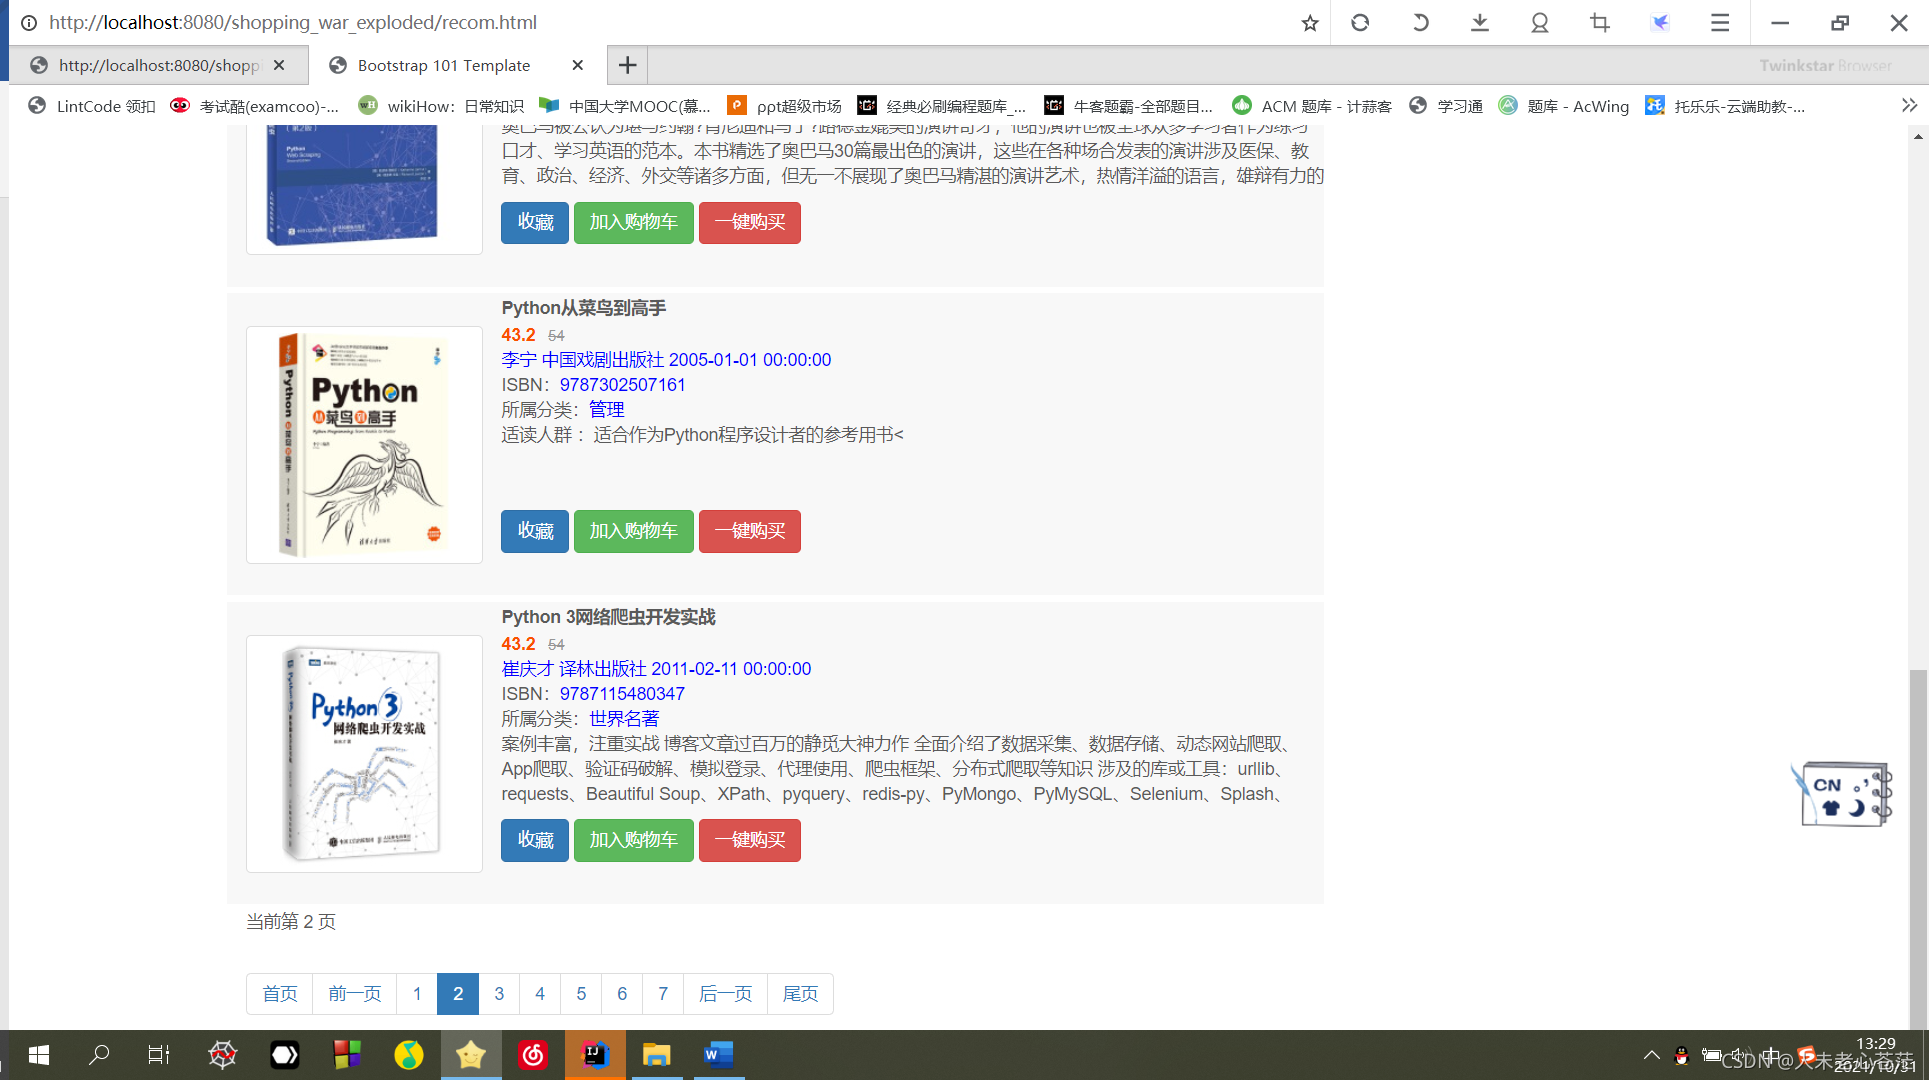Click the undo back arrow icon

1420,23
